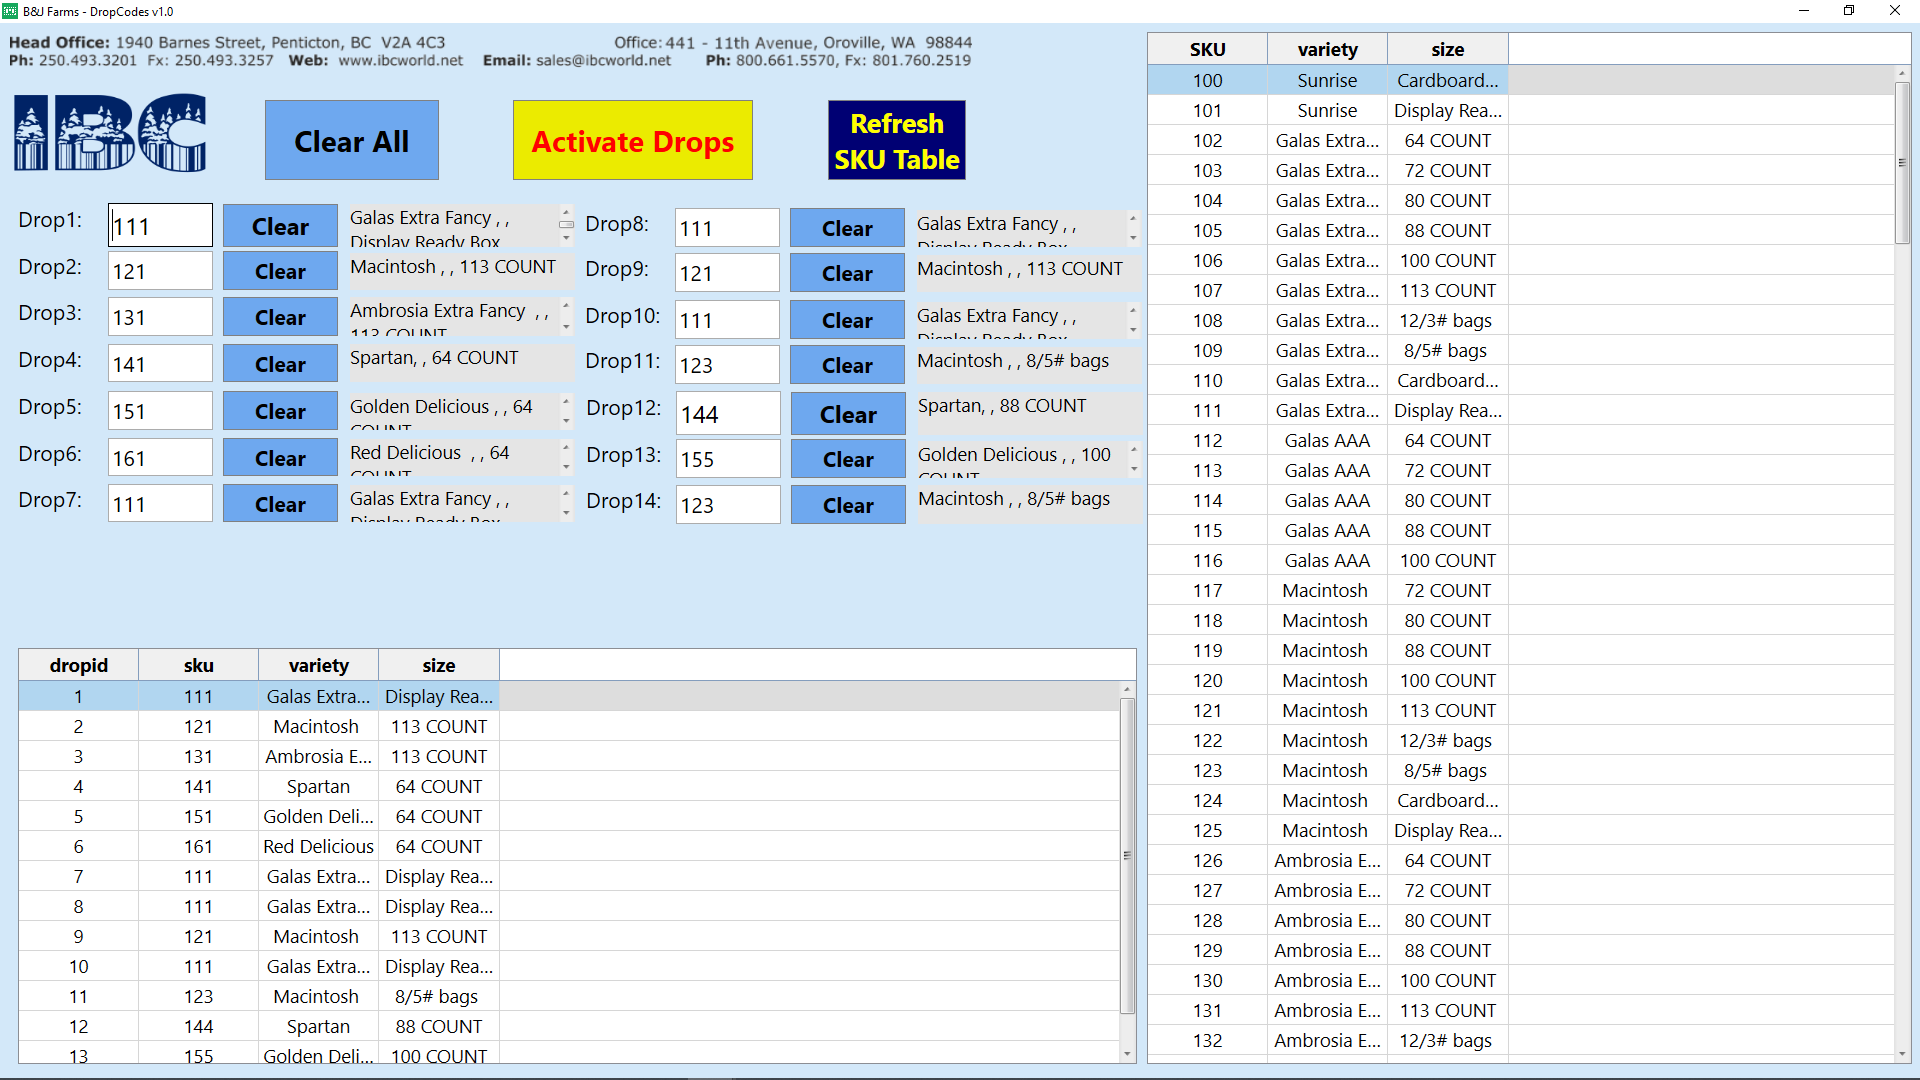
Task: Click the Drop12 input showing 144
Action: click(x=727, y=413)
